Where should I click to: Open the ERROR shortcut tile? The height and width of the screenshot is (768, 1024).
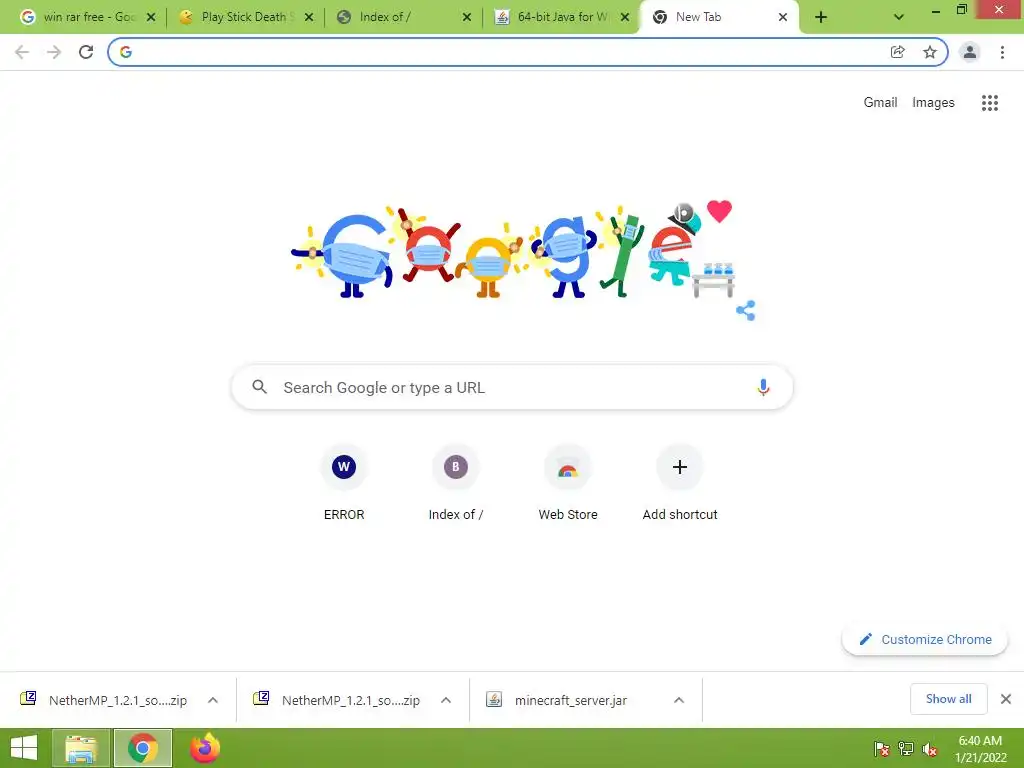click(x=344, y=482)
